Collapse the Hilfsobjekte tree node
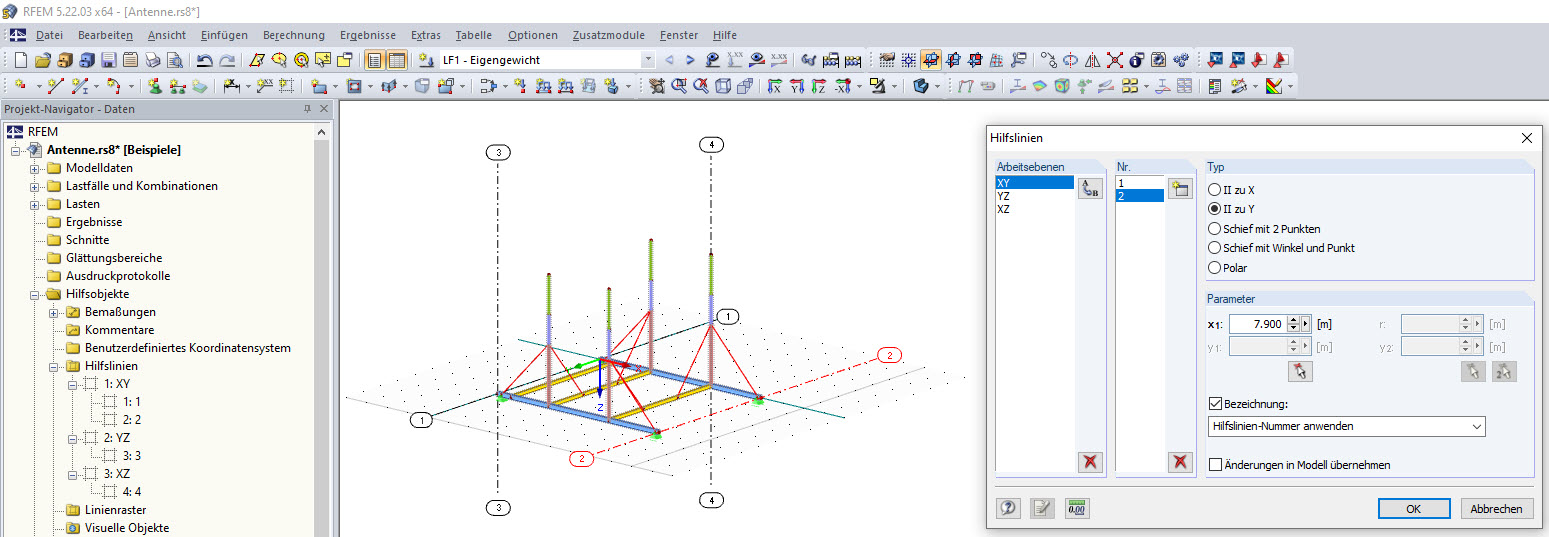 [x=35, y=294]
